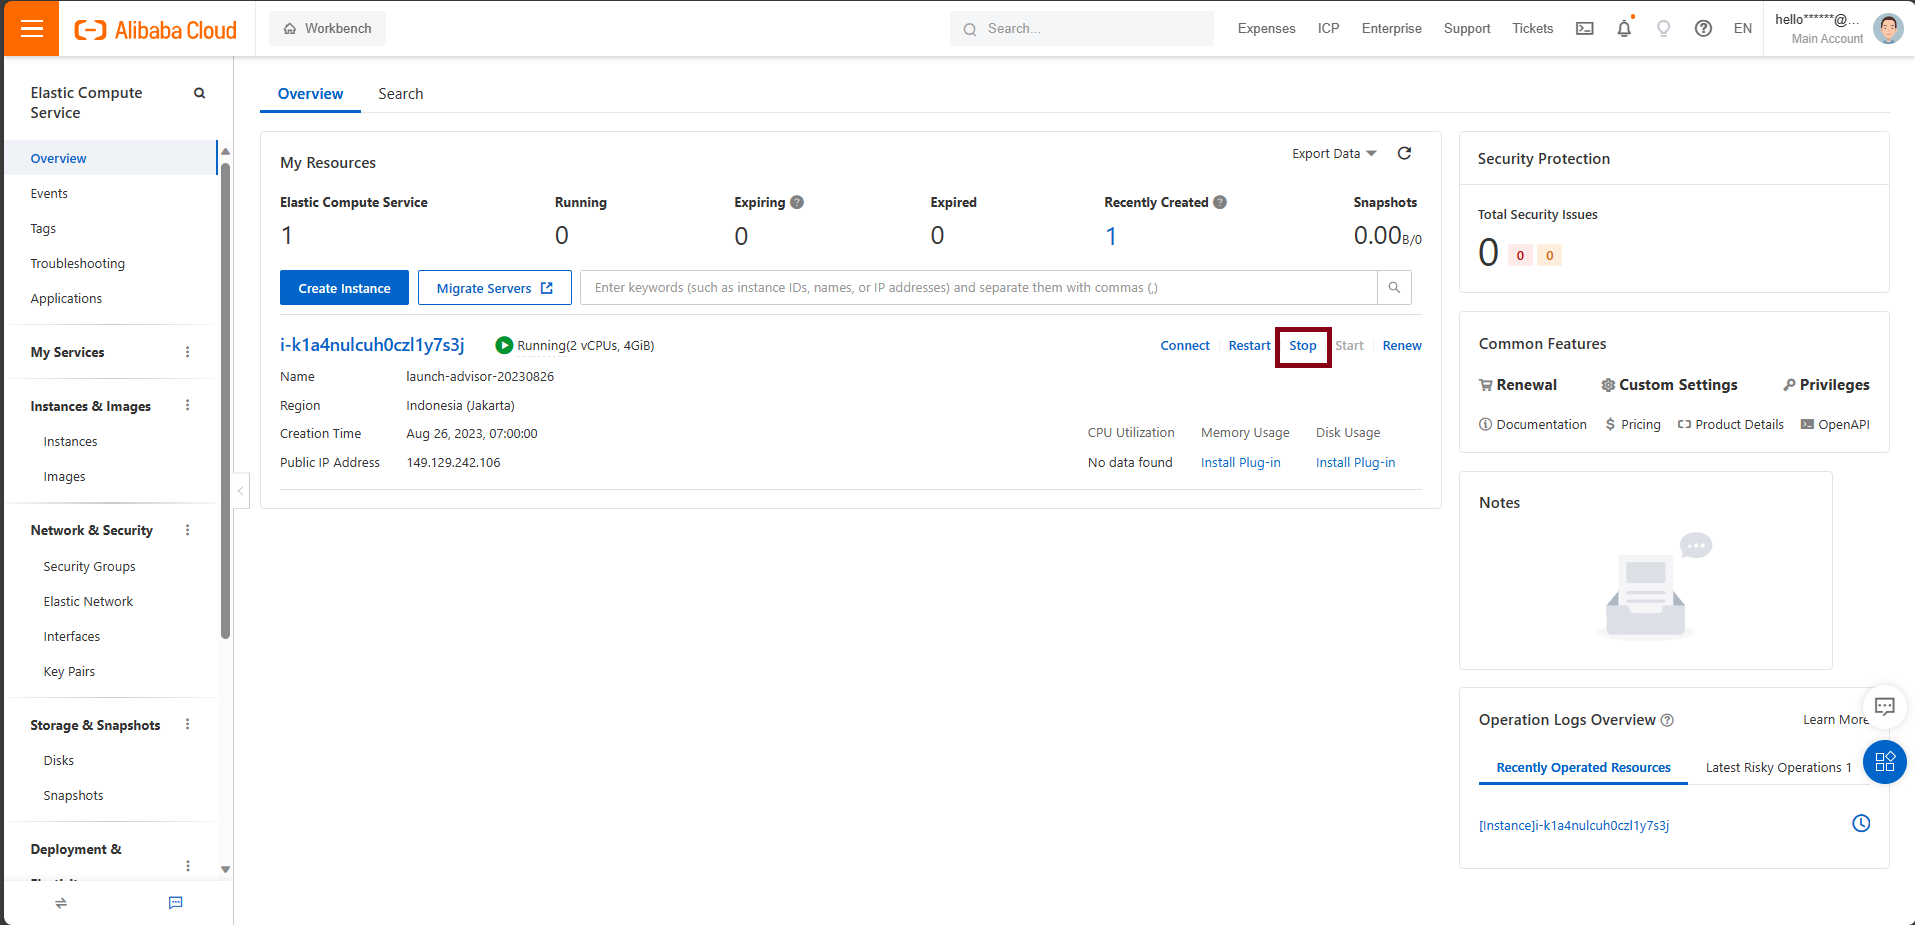The image size is (1915, 925).
Task: Click the keyword search magnifier button
Action: (x=1394, y=288)
